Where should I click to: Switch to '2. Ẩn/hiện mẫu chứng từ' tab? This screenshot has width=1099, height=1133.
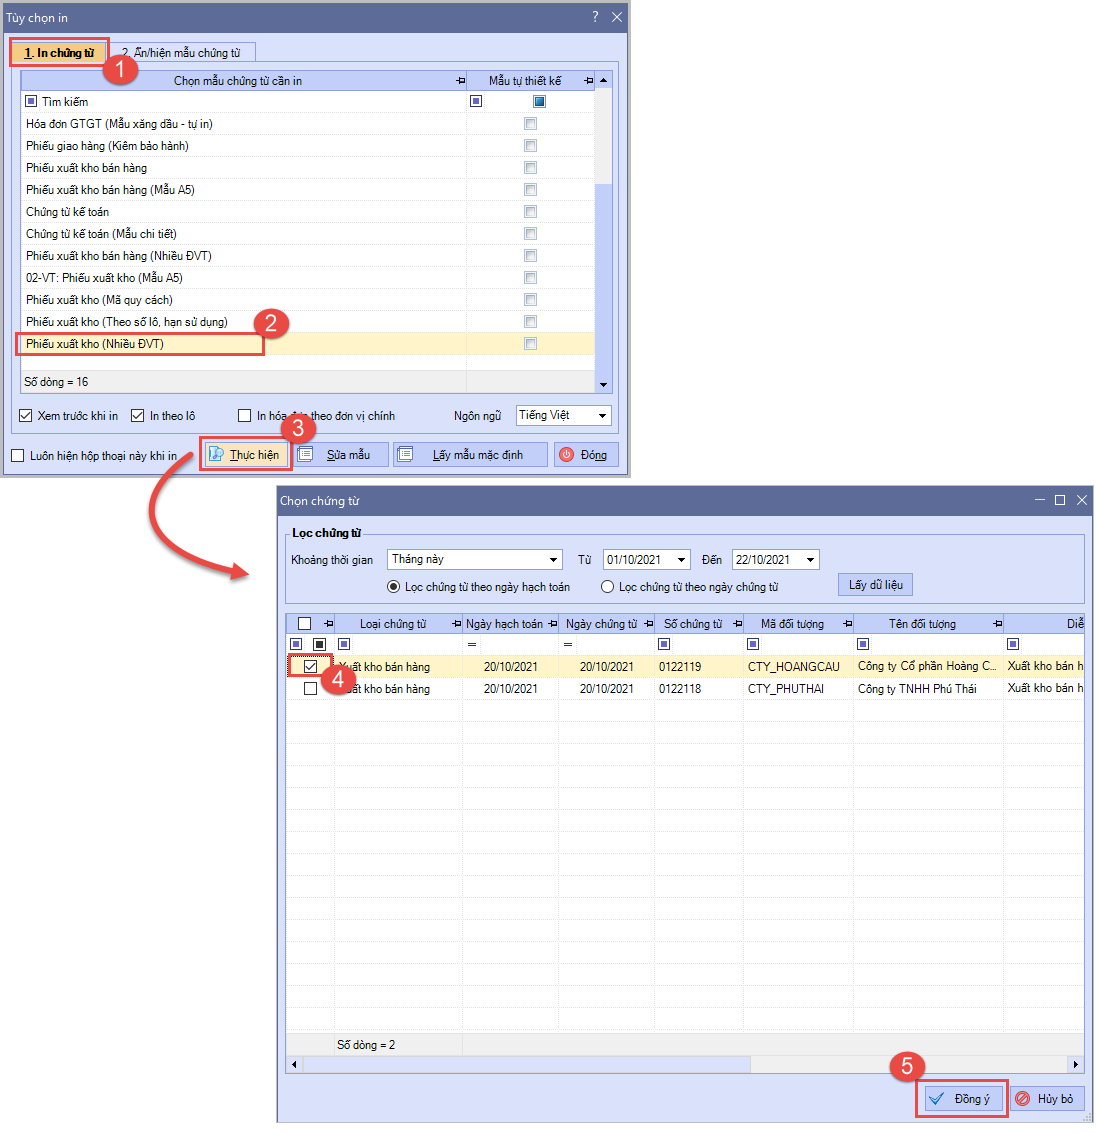pos(182,53)
